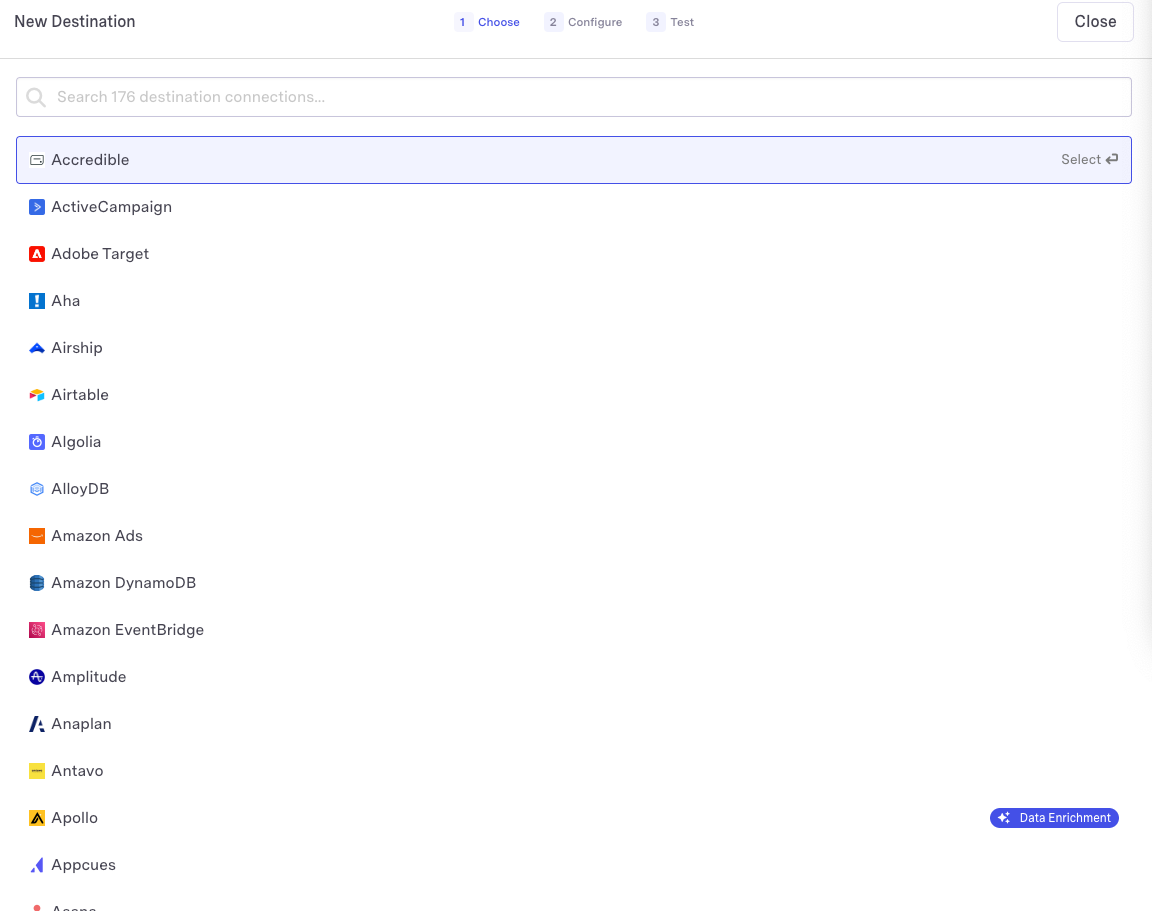Select Amazon EventBridge destination
This screenshot has width=1152, height=911.
pyautogui.click(x=574, y=630)
